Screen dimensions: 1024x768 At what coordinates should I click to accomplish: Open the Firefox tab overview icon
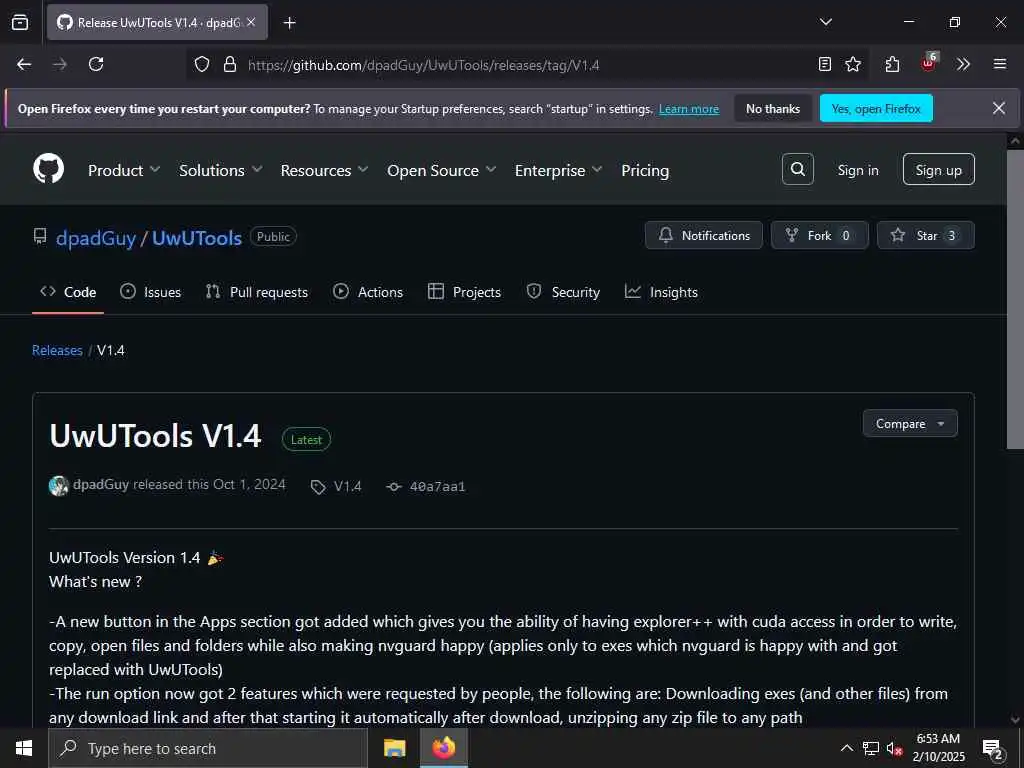tap(20, 22)
